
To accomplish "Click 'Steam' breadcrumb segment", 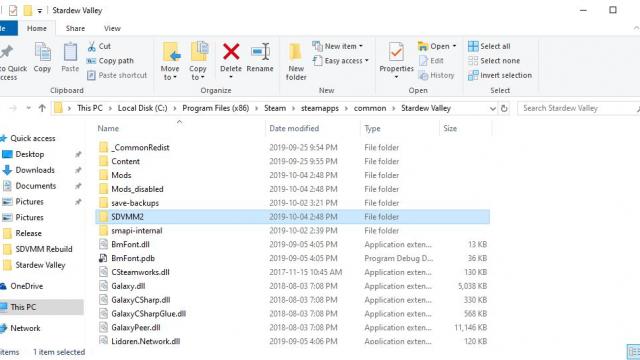I will click(x=275, y=108).
